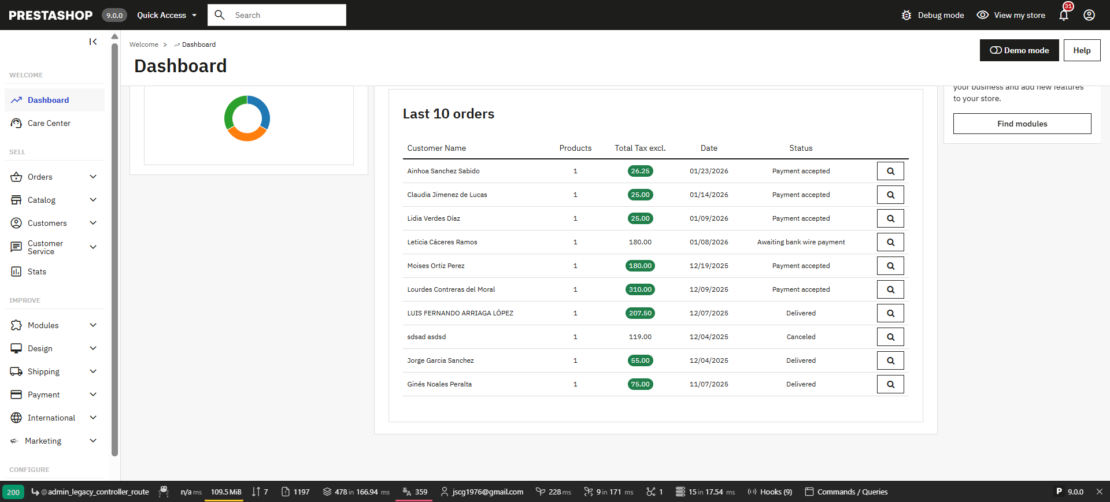
Task: Select Dashboard in the sidebar menu
Action: [48, 100]
